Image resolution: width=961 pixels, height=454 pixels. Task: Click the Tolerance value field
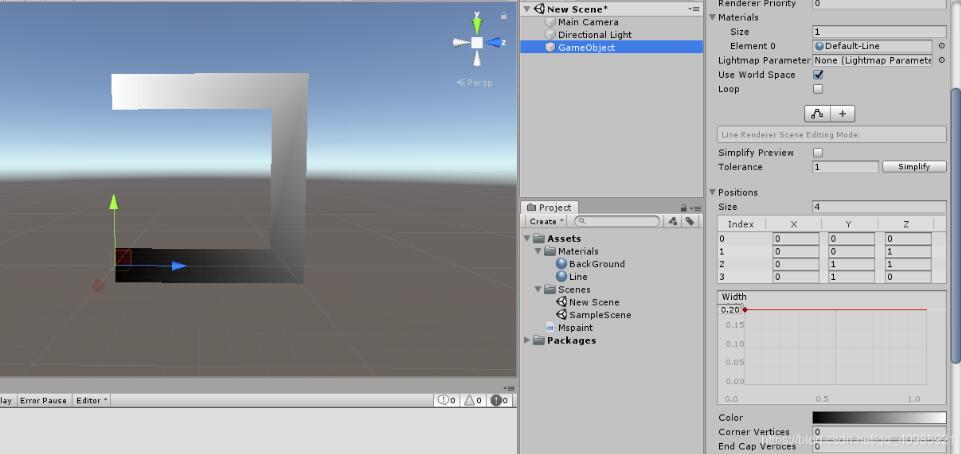click(x=845, y=167)
